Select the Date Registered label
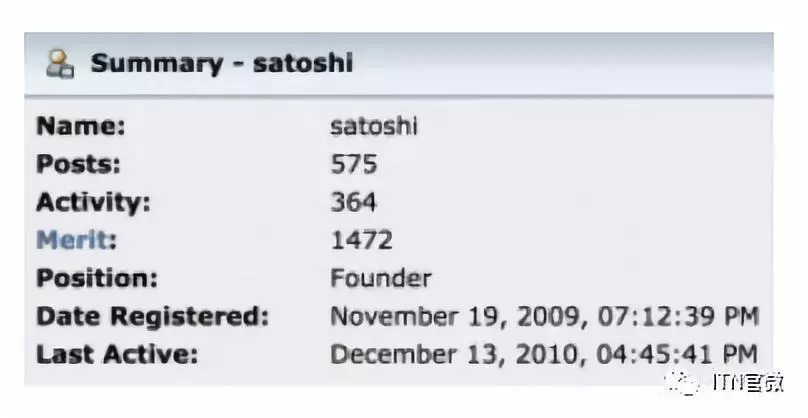808x418 pixels. click(152, 317)
